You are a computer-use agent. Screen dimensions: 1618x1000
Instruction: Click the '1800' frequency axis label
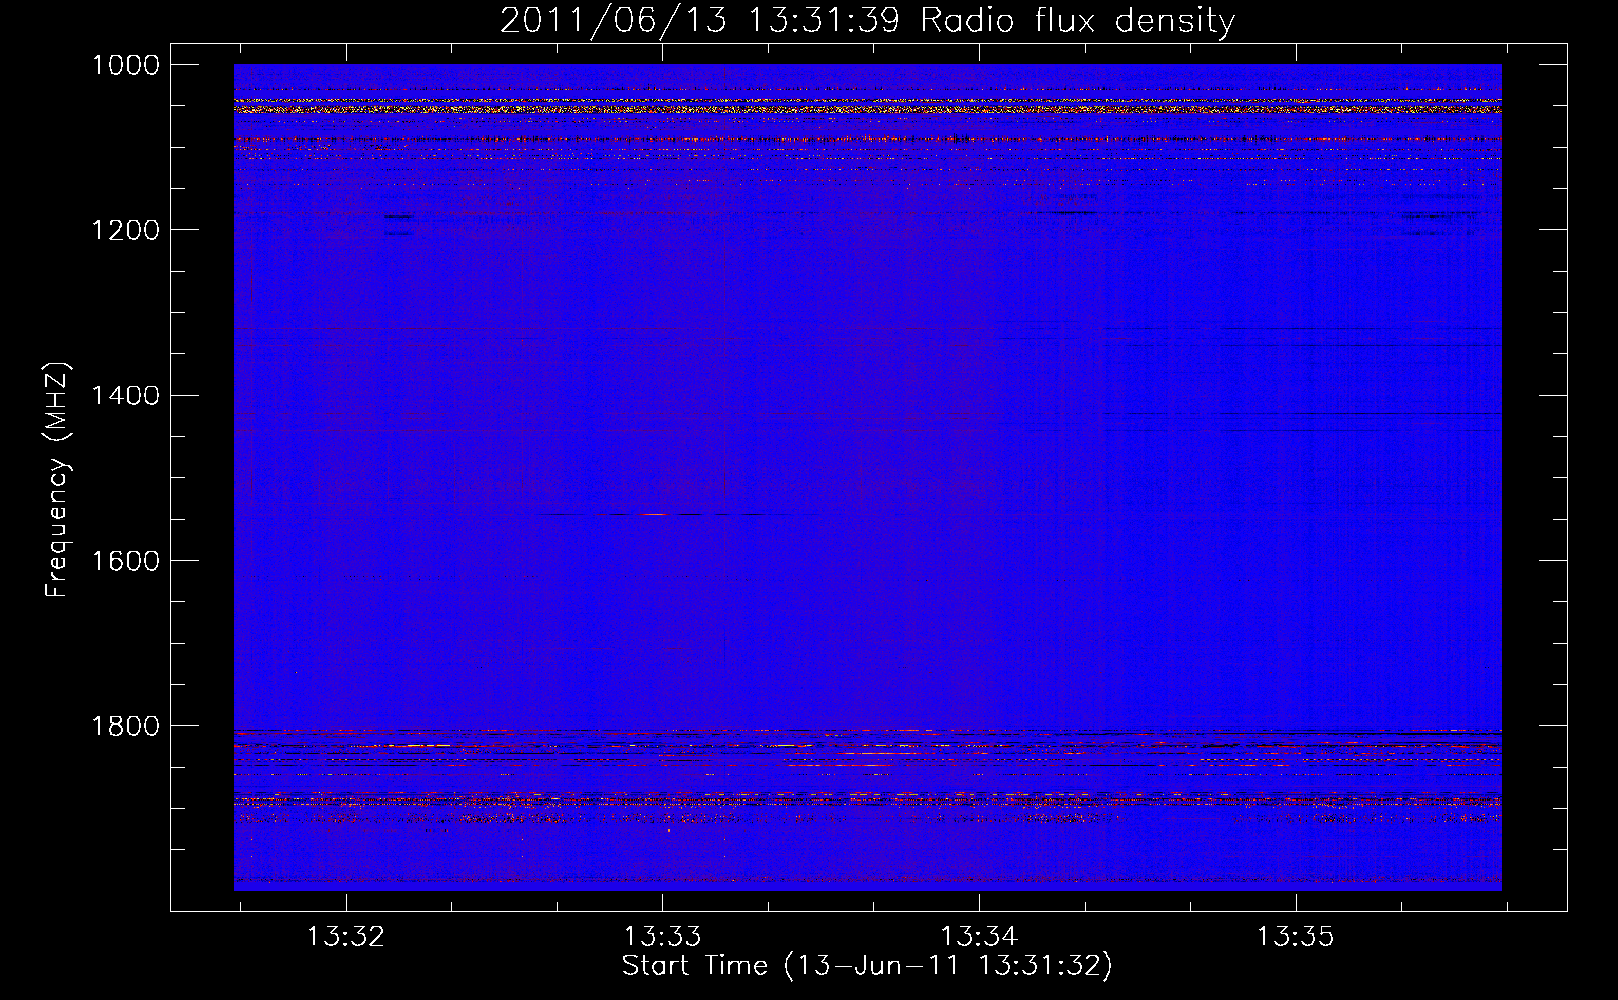126,725
